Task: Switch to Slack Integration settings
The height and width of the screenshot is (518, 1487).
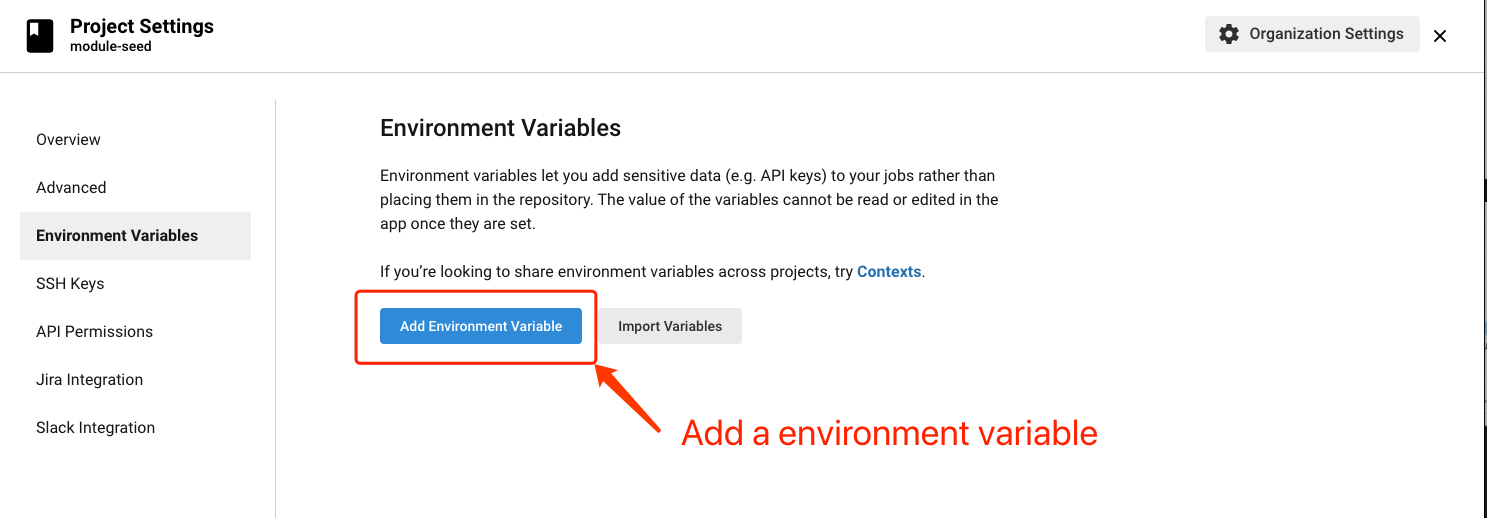Action: pyautogui.click(x=95, y=428)
